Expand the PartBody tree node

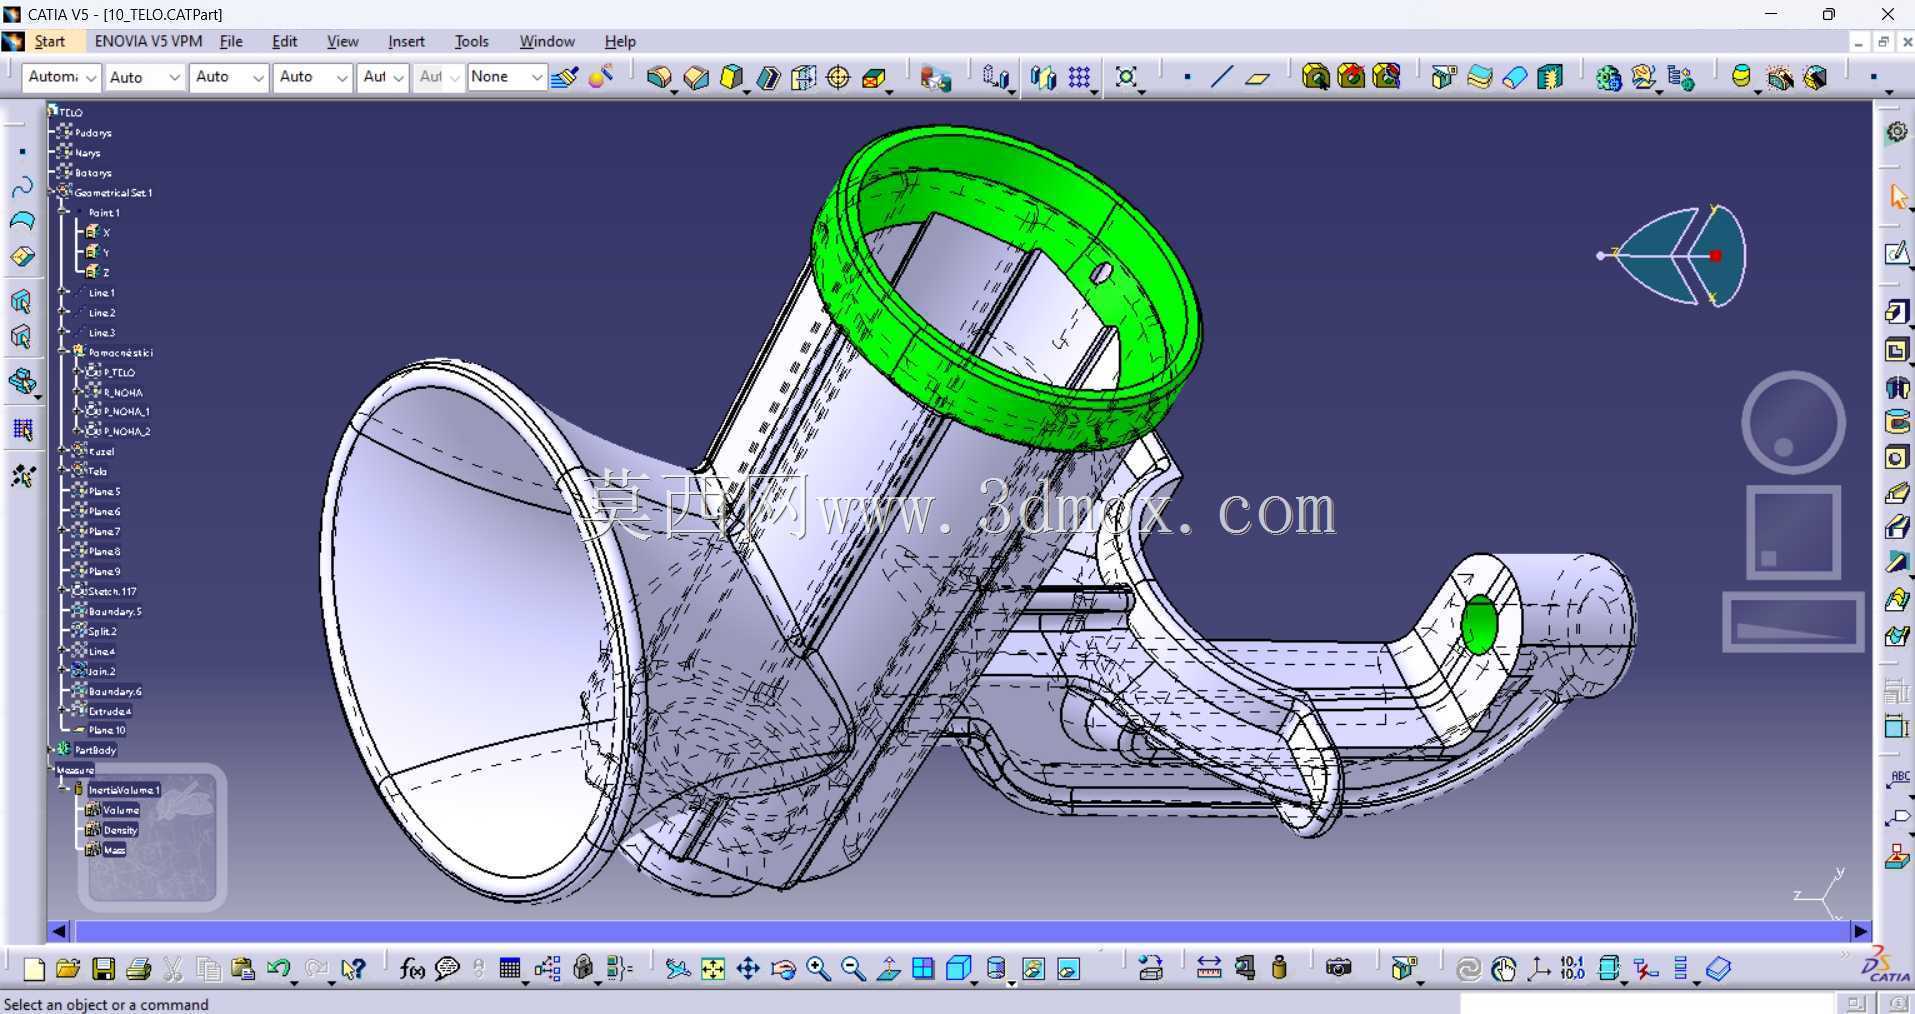tap(51, 749)
